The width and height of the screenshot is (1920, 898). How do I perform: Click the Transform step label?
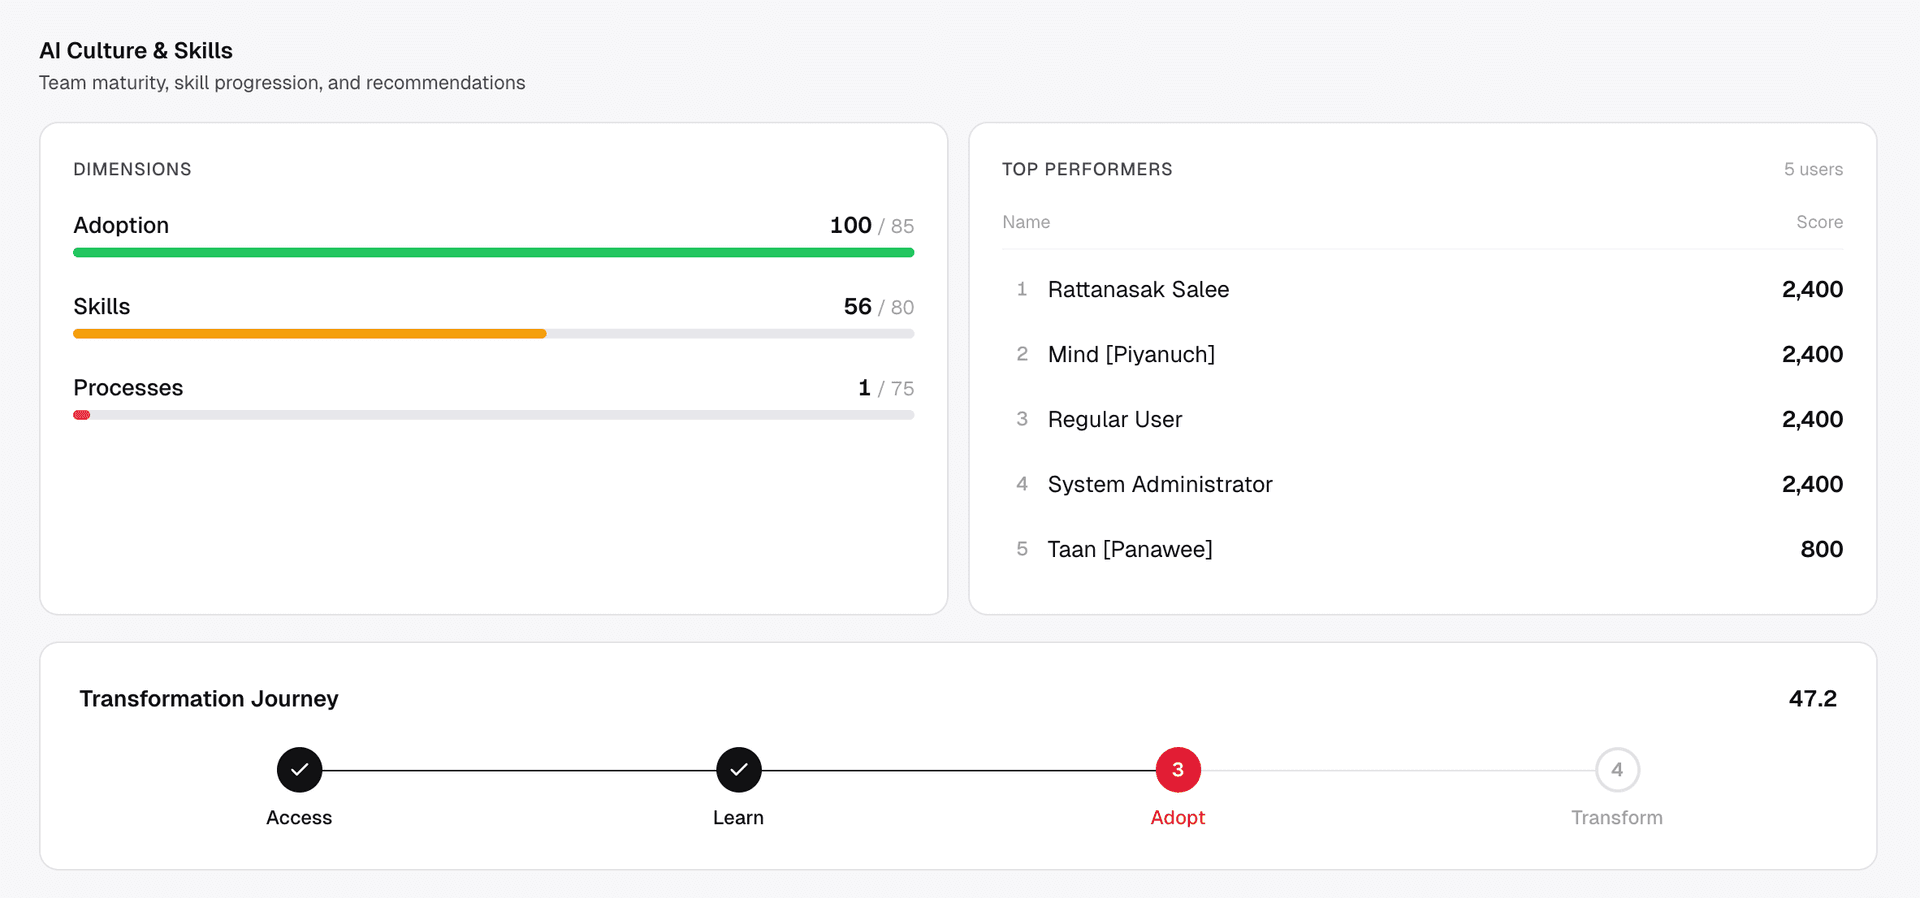pyautogui.click(x=1617, y=817)
